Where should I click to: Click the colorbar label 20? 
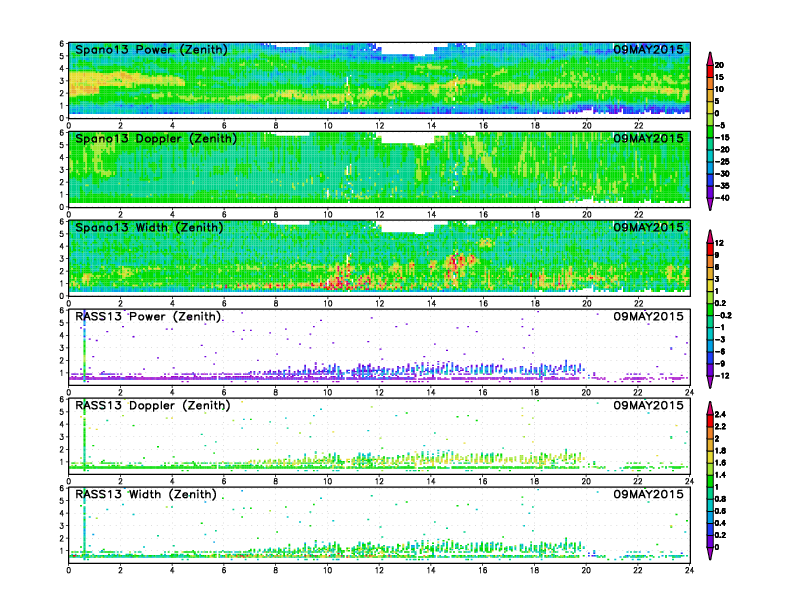click(x=719, y=65)
